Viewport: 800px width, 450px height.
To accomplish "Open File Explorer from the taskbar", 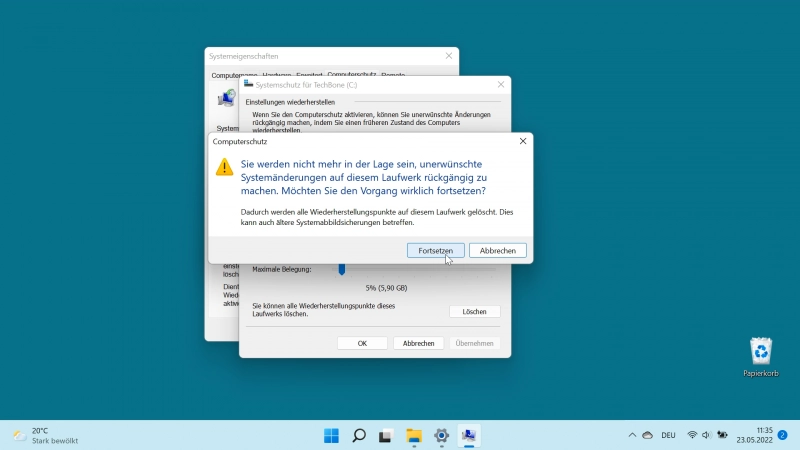I will (414, 435).
